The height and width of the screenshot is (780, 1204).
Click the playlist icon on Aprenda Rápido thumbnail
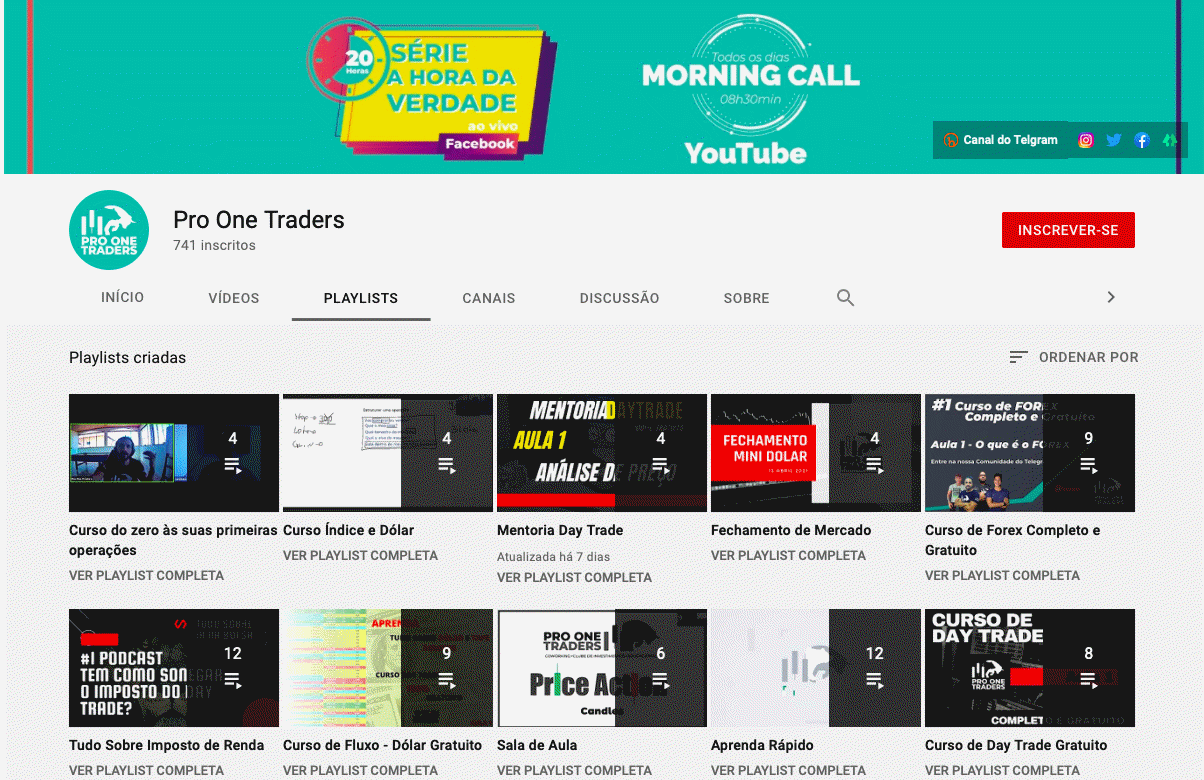(874, 680)
